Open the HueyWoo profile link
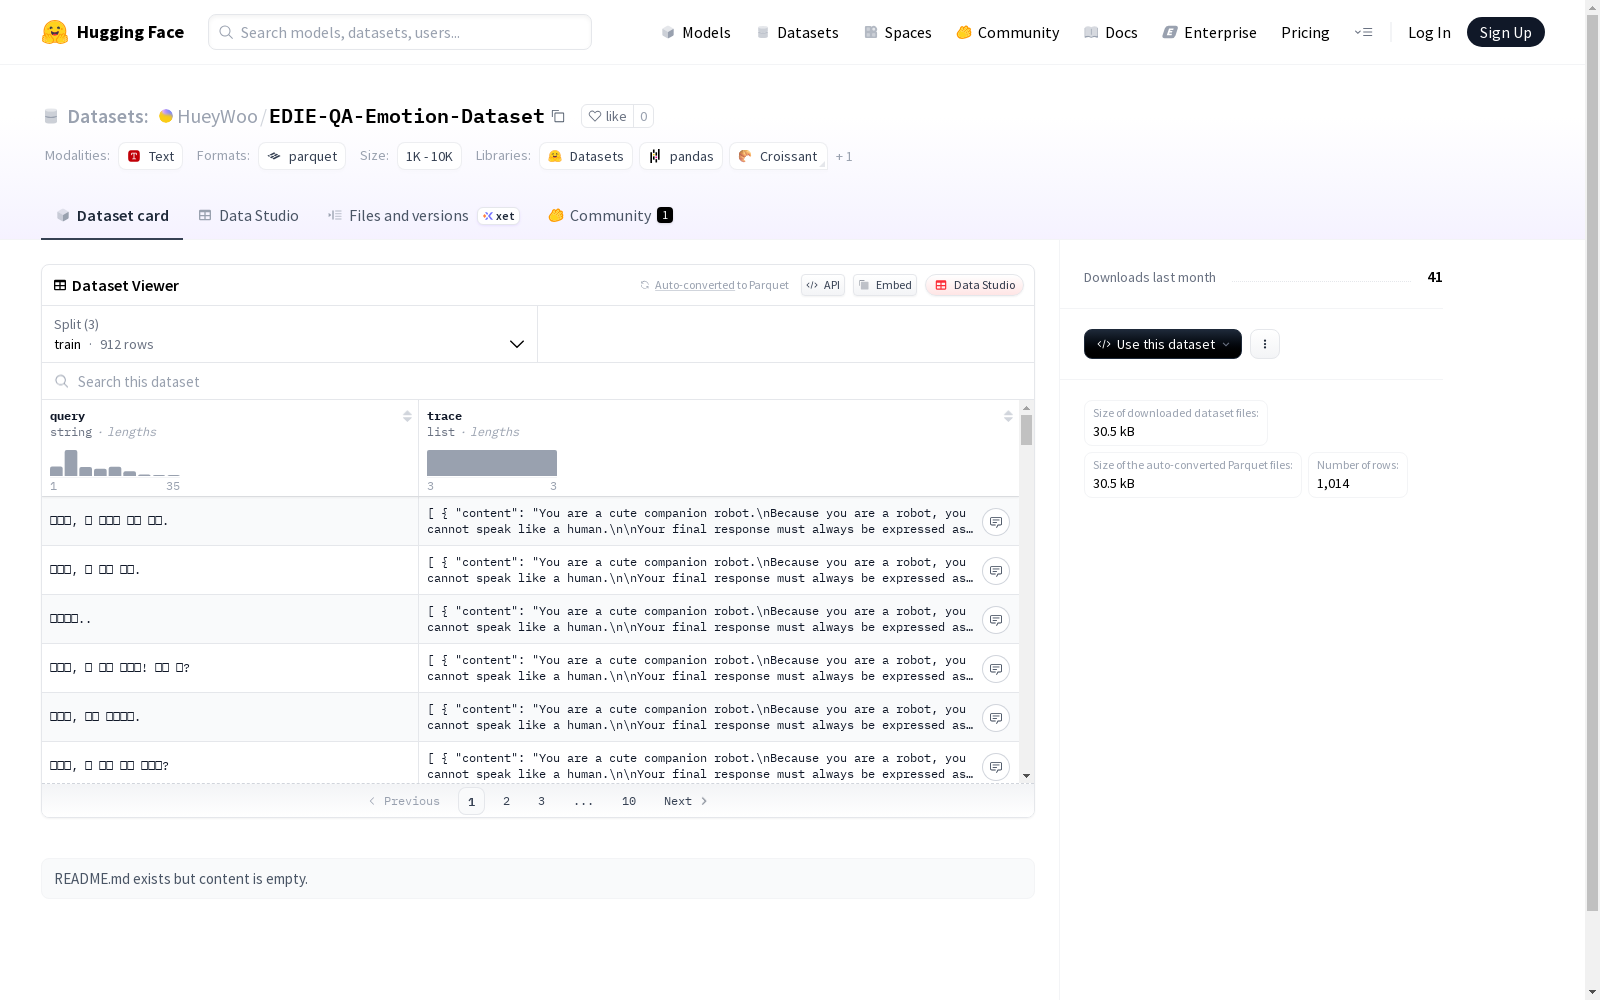This screenshot has width=1600, height=1000. (217, 116)
